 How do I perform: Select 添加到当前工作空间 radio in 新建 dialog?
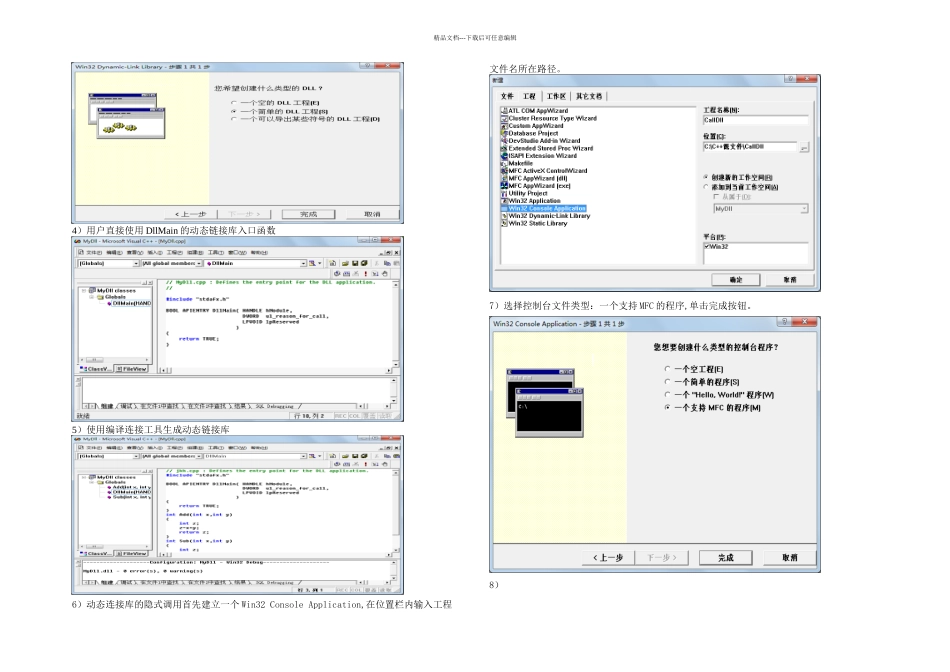(x=706, y=187)
